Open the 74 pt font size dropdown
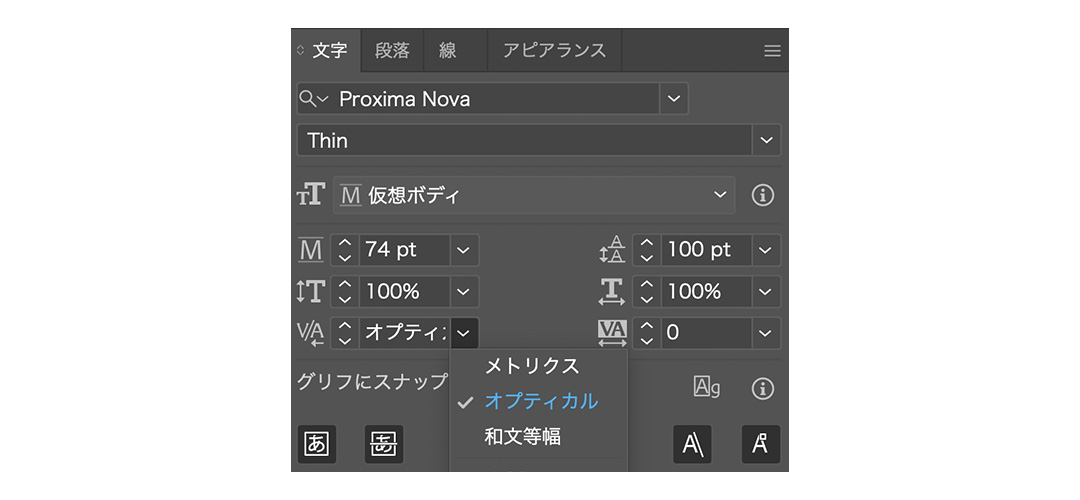Image resolution: width=1080 pixels, height=500 pixels. point(464,250)
